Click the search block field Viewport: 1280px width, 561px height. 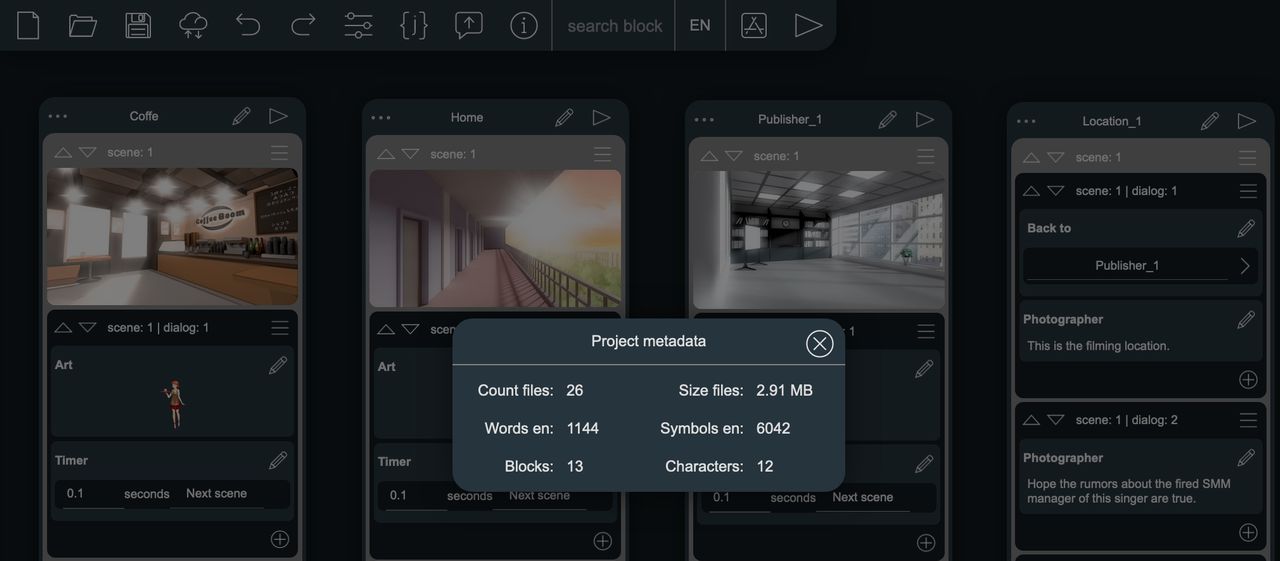(x=615, y=26)
